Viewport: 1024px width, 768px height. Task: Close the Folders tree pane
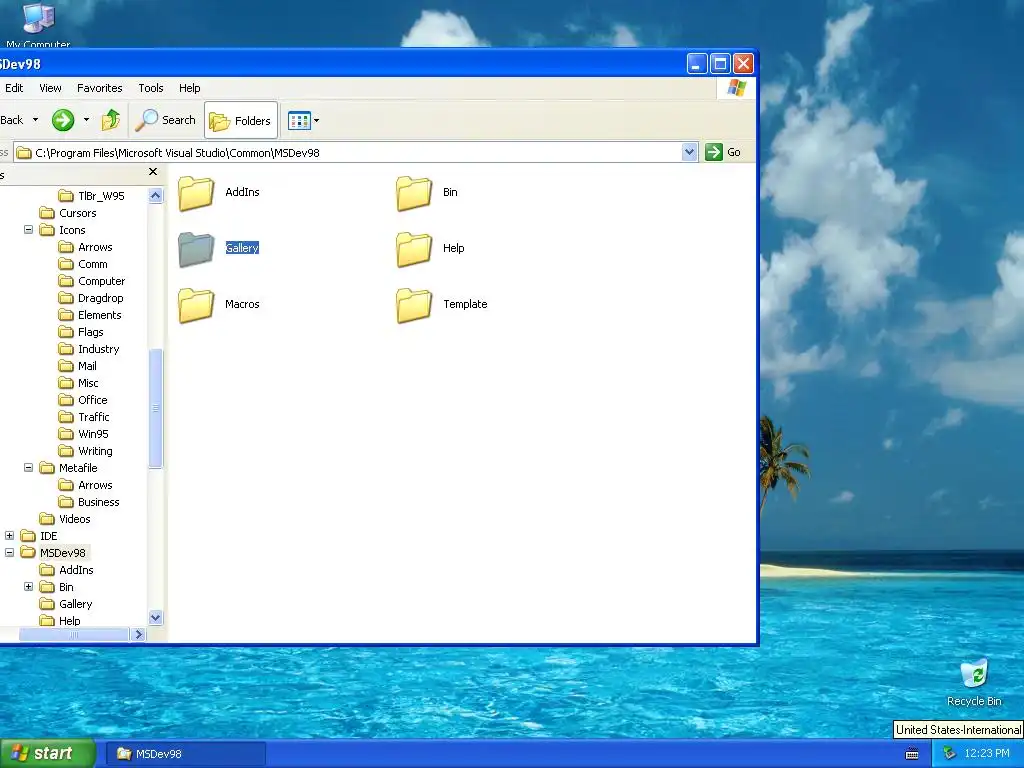point(153,172)
